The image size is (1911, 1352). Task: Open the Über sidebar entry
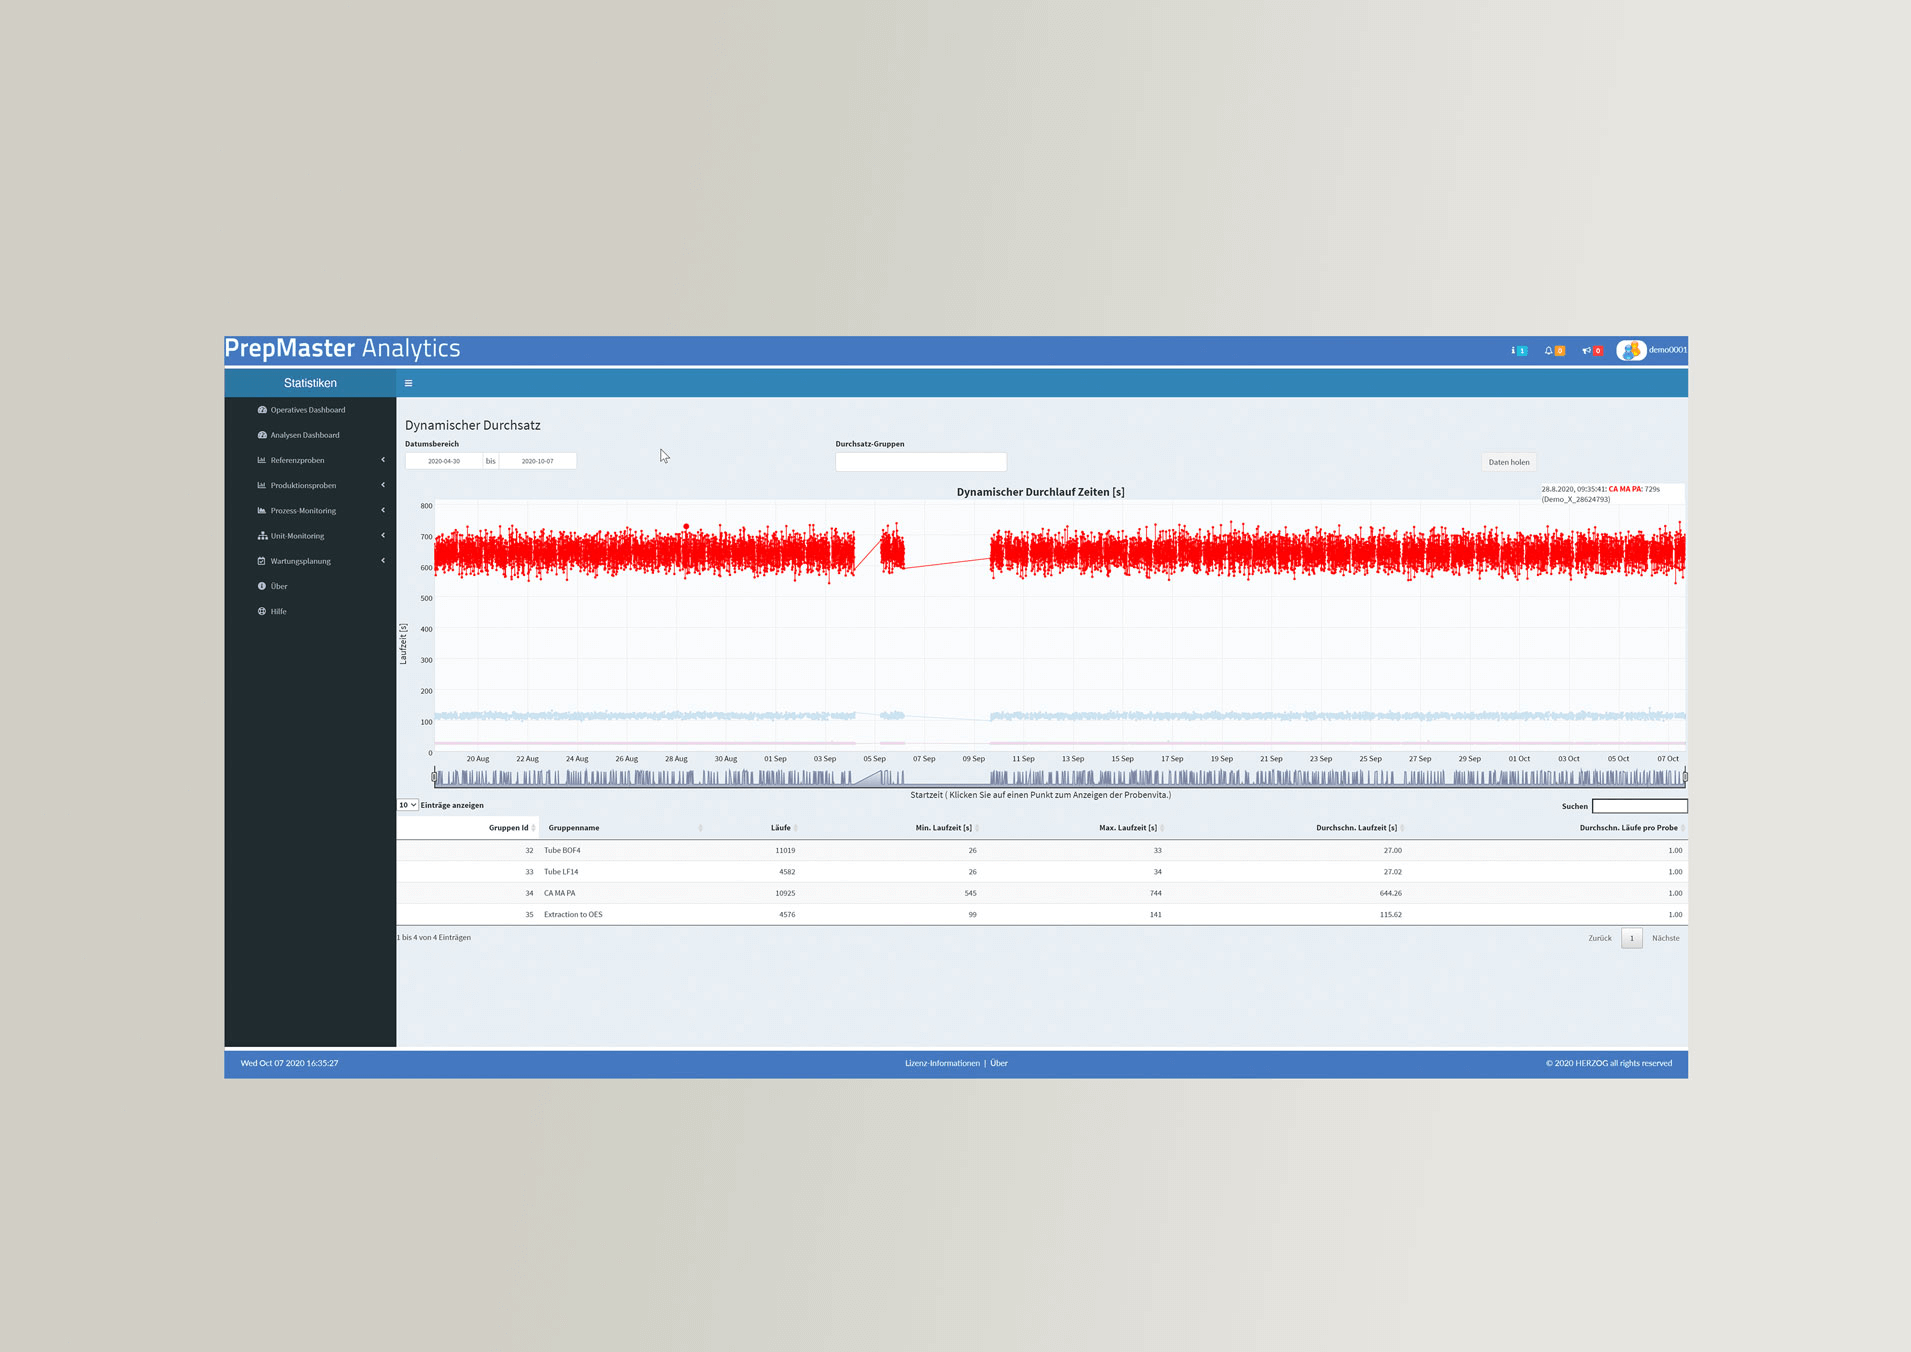coord(279,586)
